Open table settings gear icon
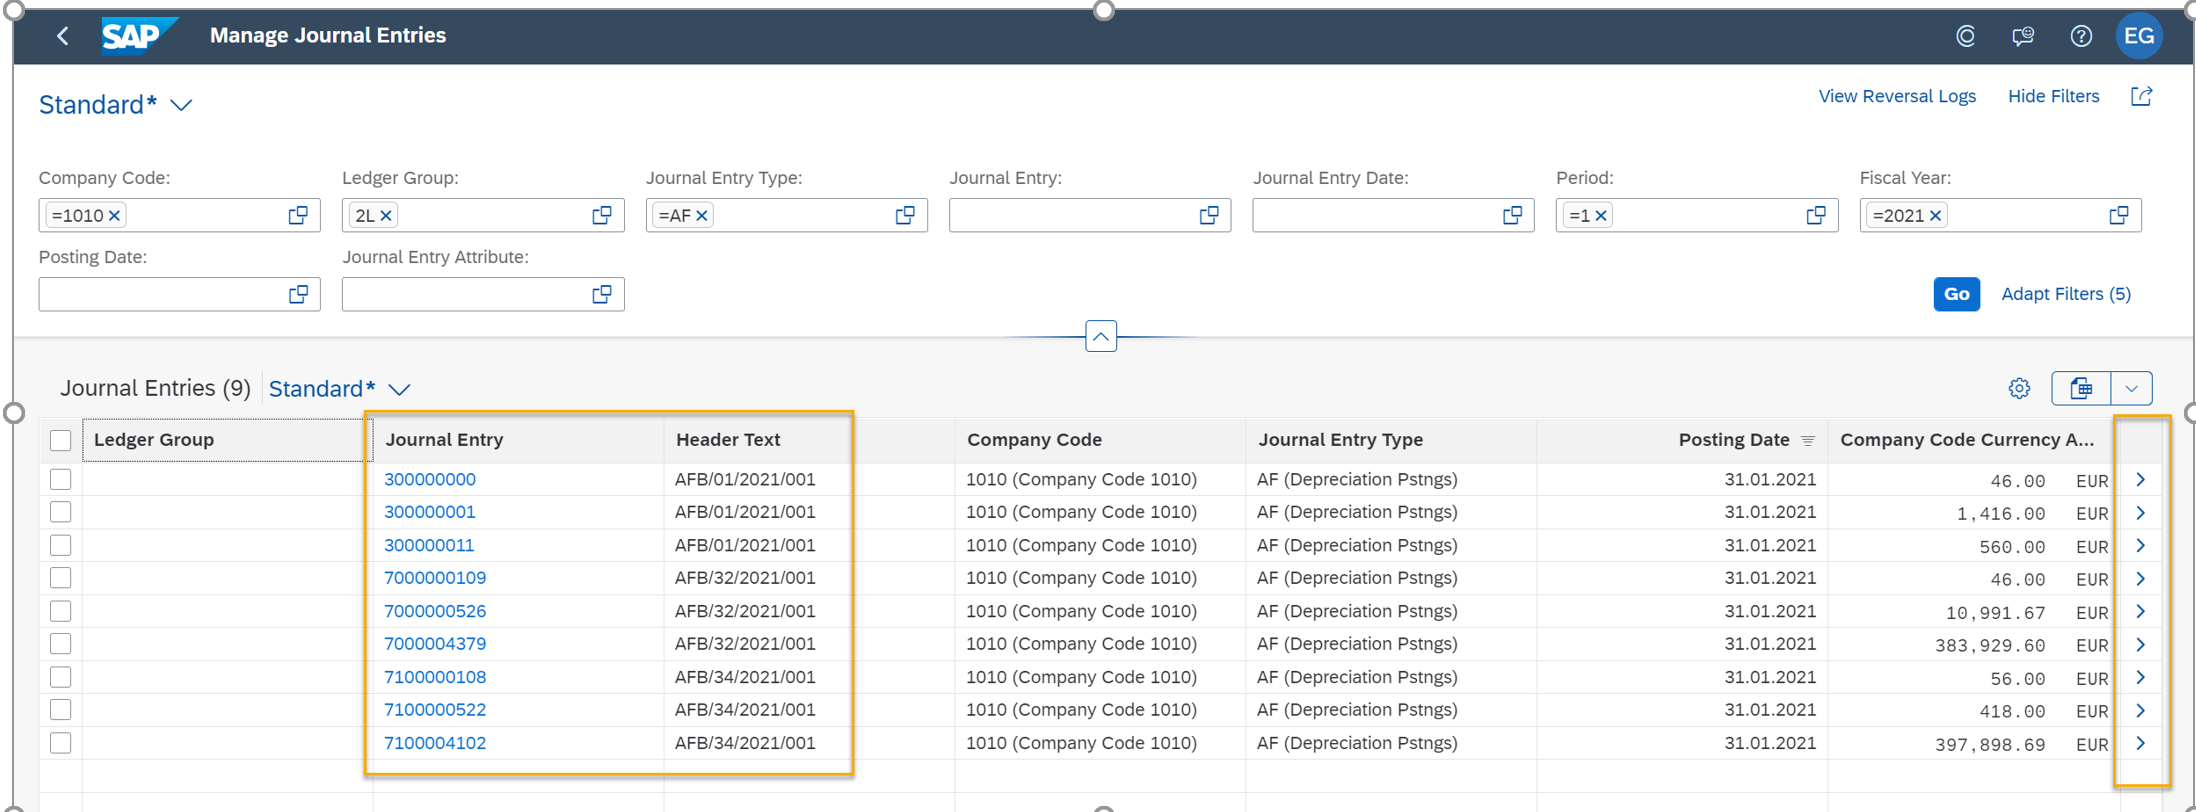The width and height of the screenshot is (2196, 812). tap(2019, 388)
